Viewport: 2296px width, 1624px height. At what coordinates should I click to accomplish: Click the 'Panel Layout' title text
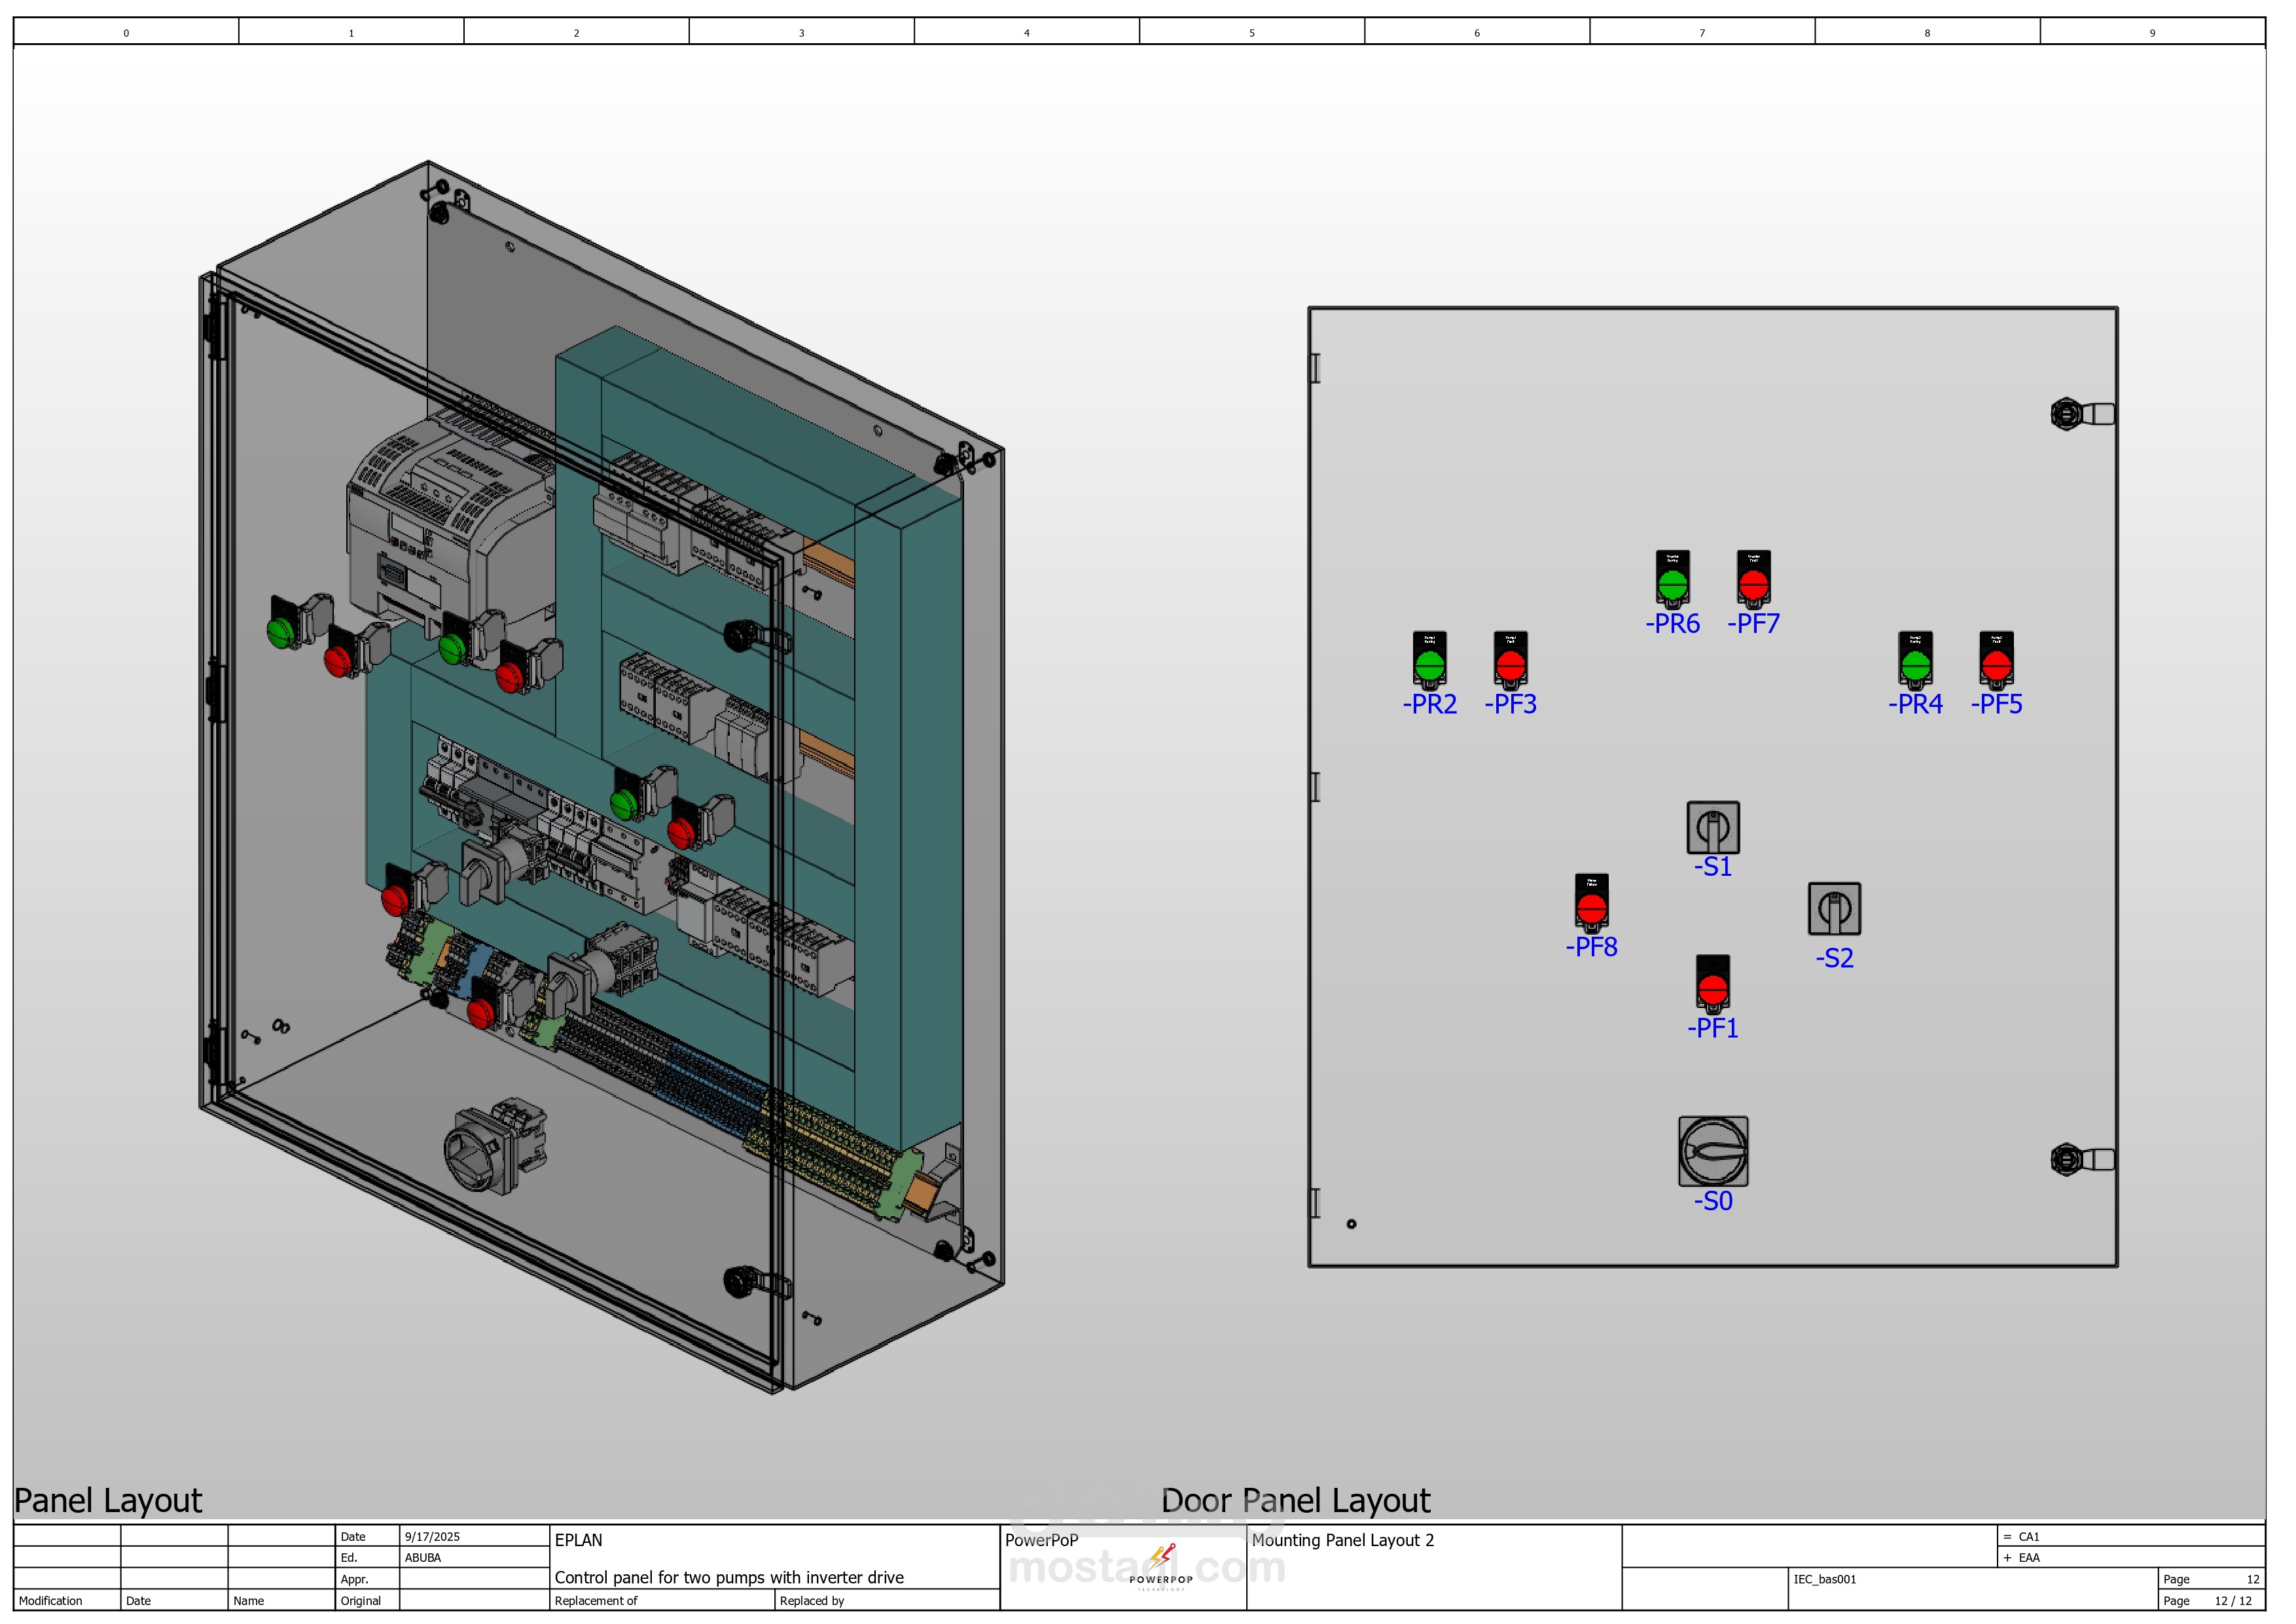108,1501
